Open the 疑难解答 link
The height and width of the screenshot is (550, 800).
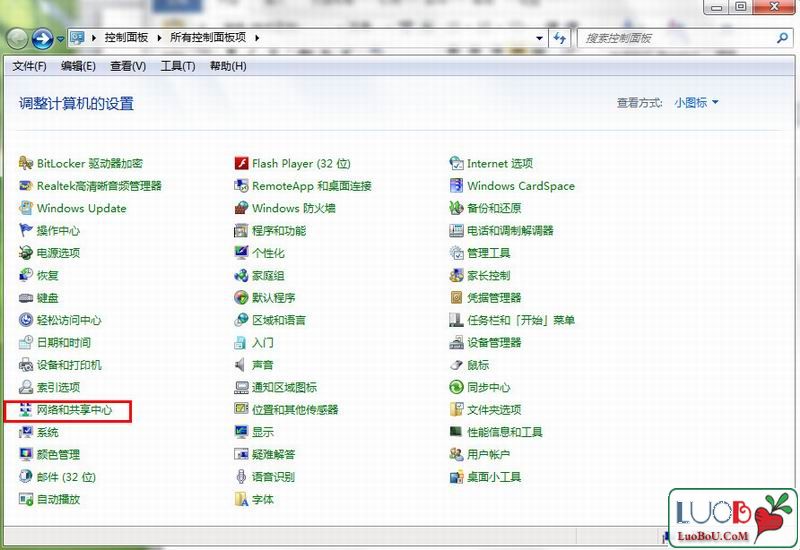point(273,455)
